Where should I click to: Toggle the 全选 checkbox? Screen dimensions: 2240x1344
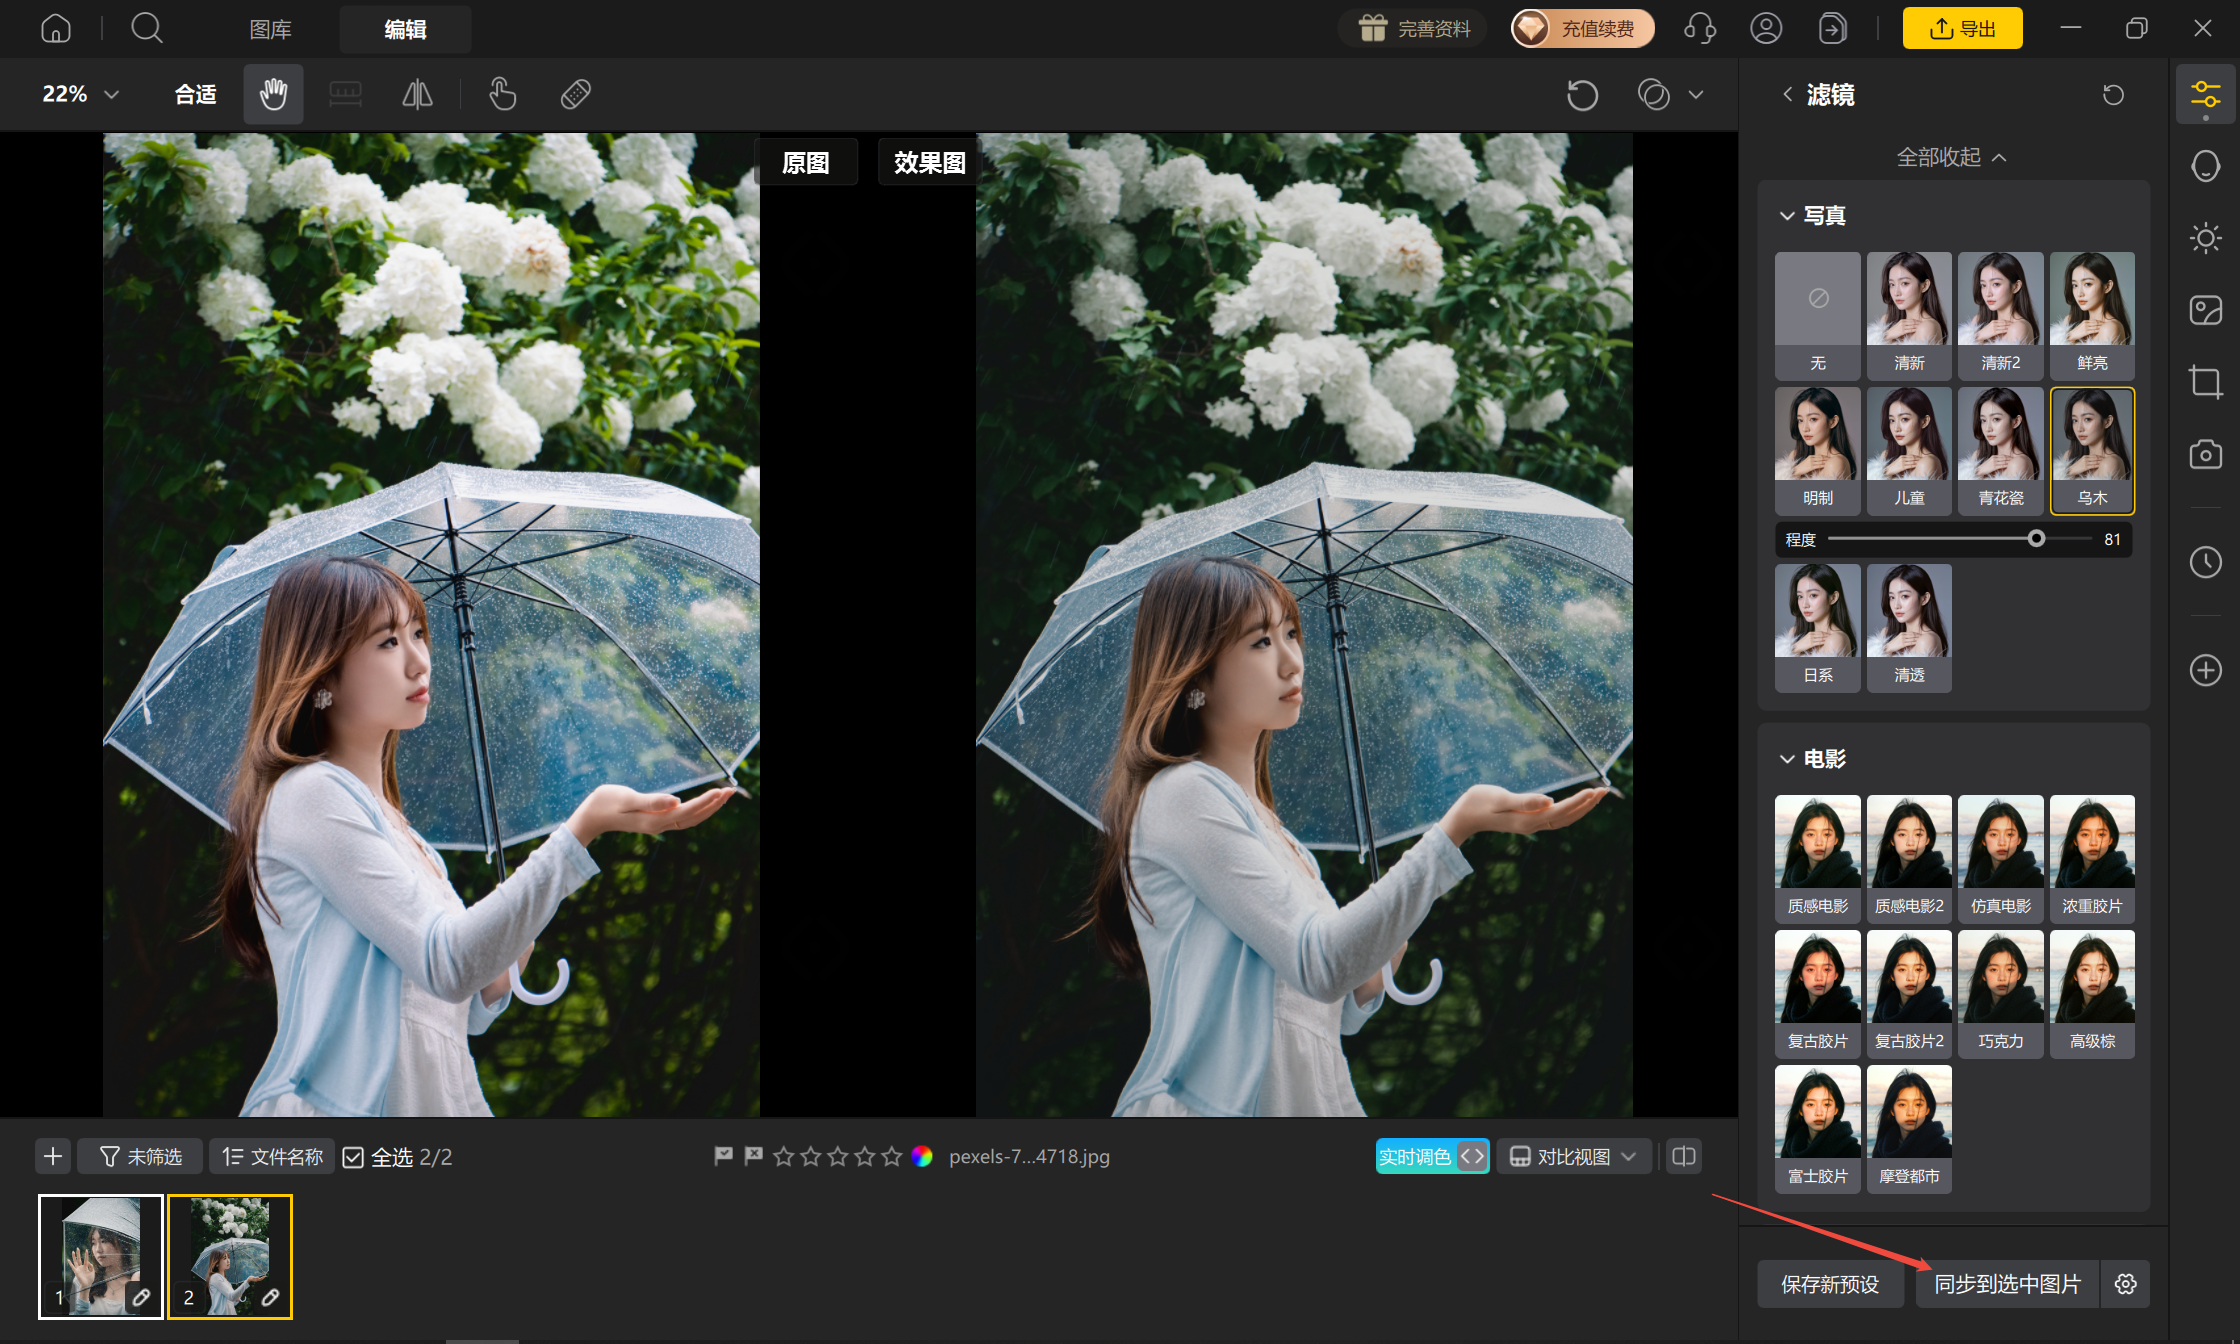(x=353, y=1157)
